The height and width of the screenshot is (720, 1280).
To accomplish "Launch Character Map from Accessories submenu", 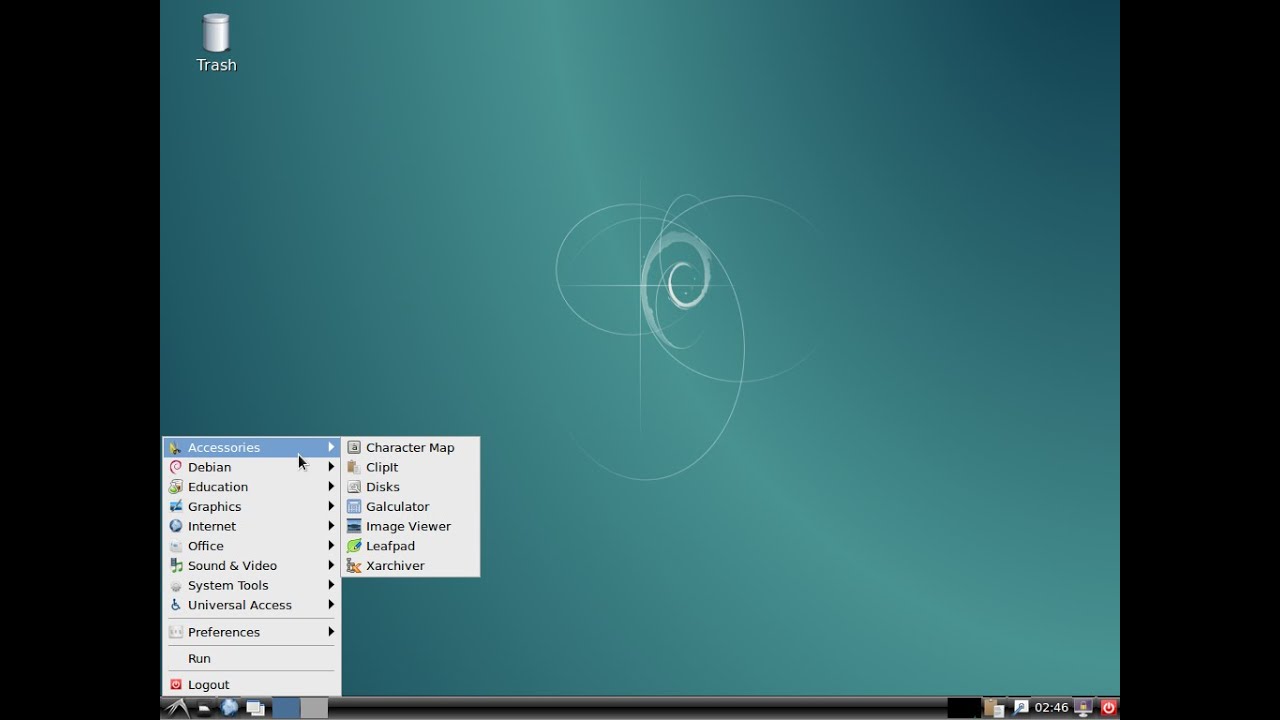I will point(410,447).
